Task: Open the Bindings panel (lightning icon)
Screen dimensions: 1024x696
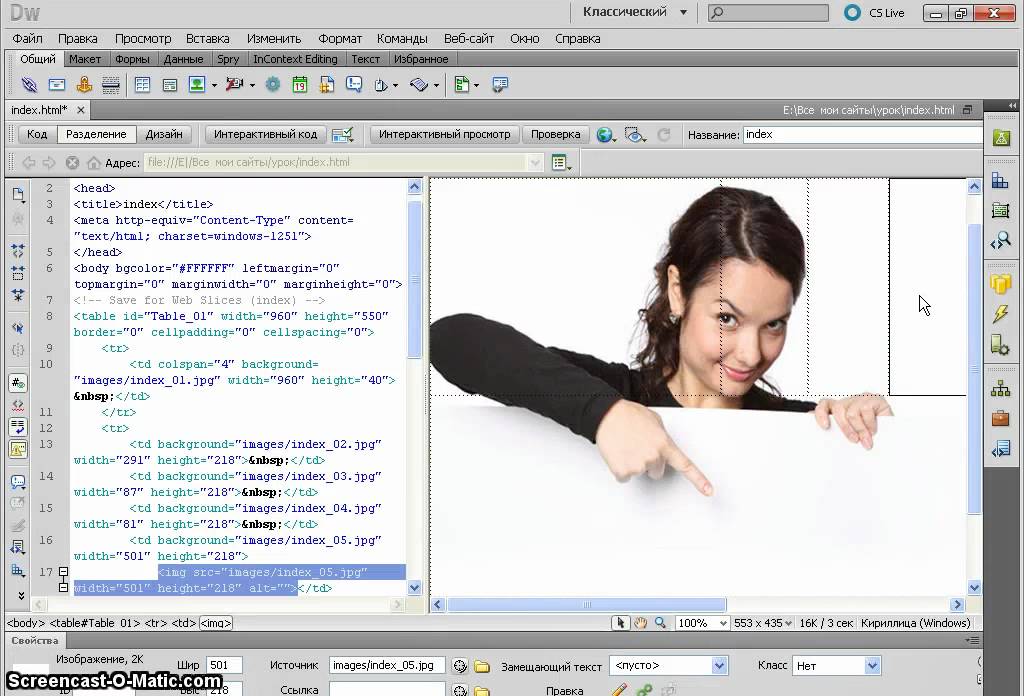Action: [1000, 313]
